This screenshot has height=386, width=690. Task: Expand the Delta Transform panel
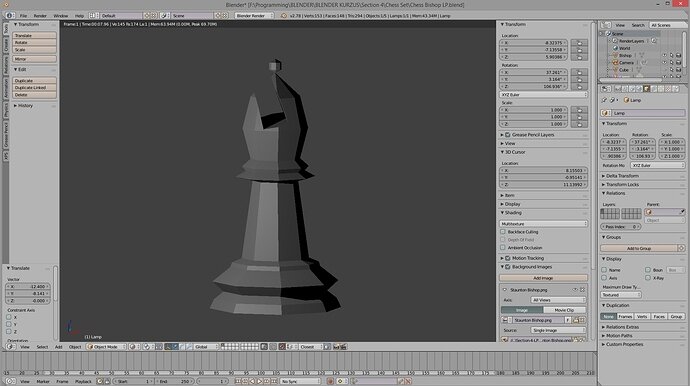point(622,176)
